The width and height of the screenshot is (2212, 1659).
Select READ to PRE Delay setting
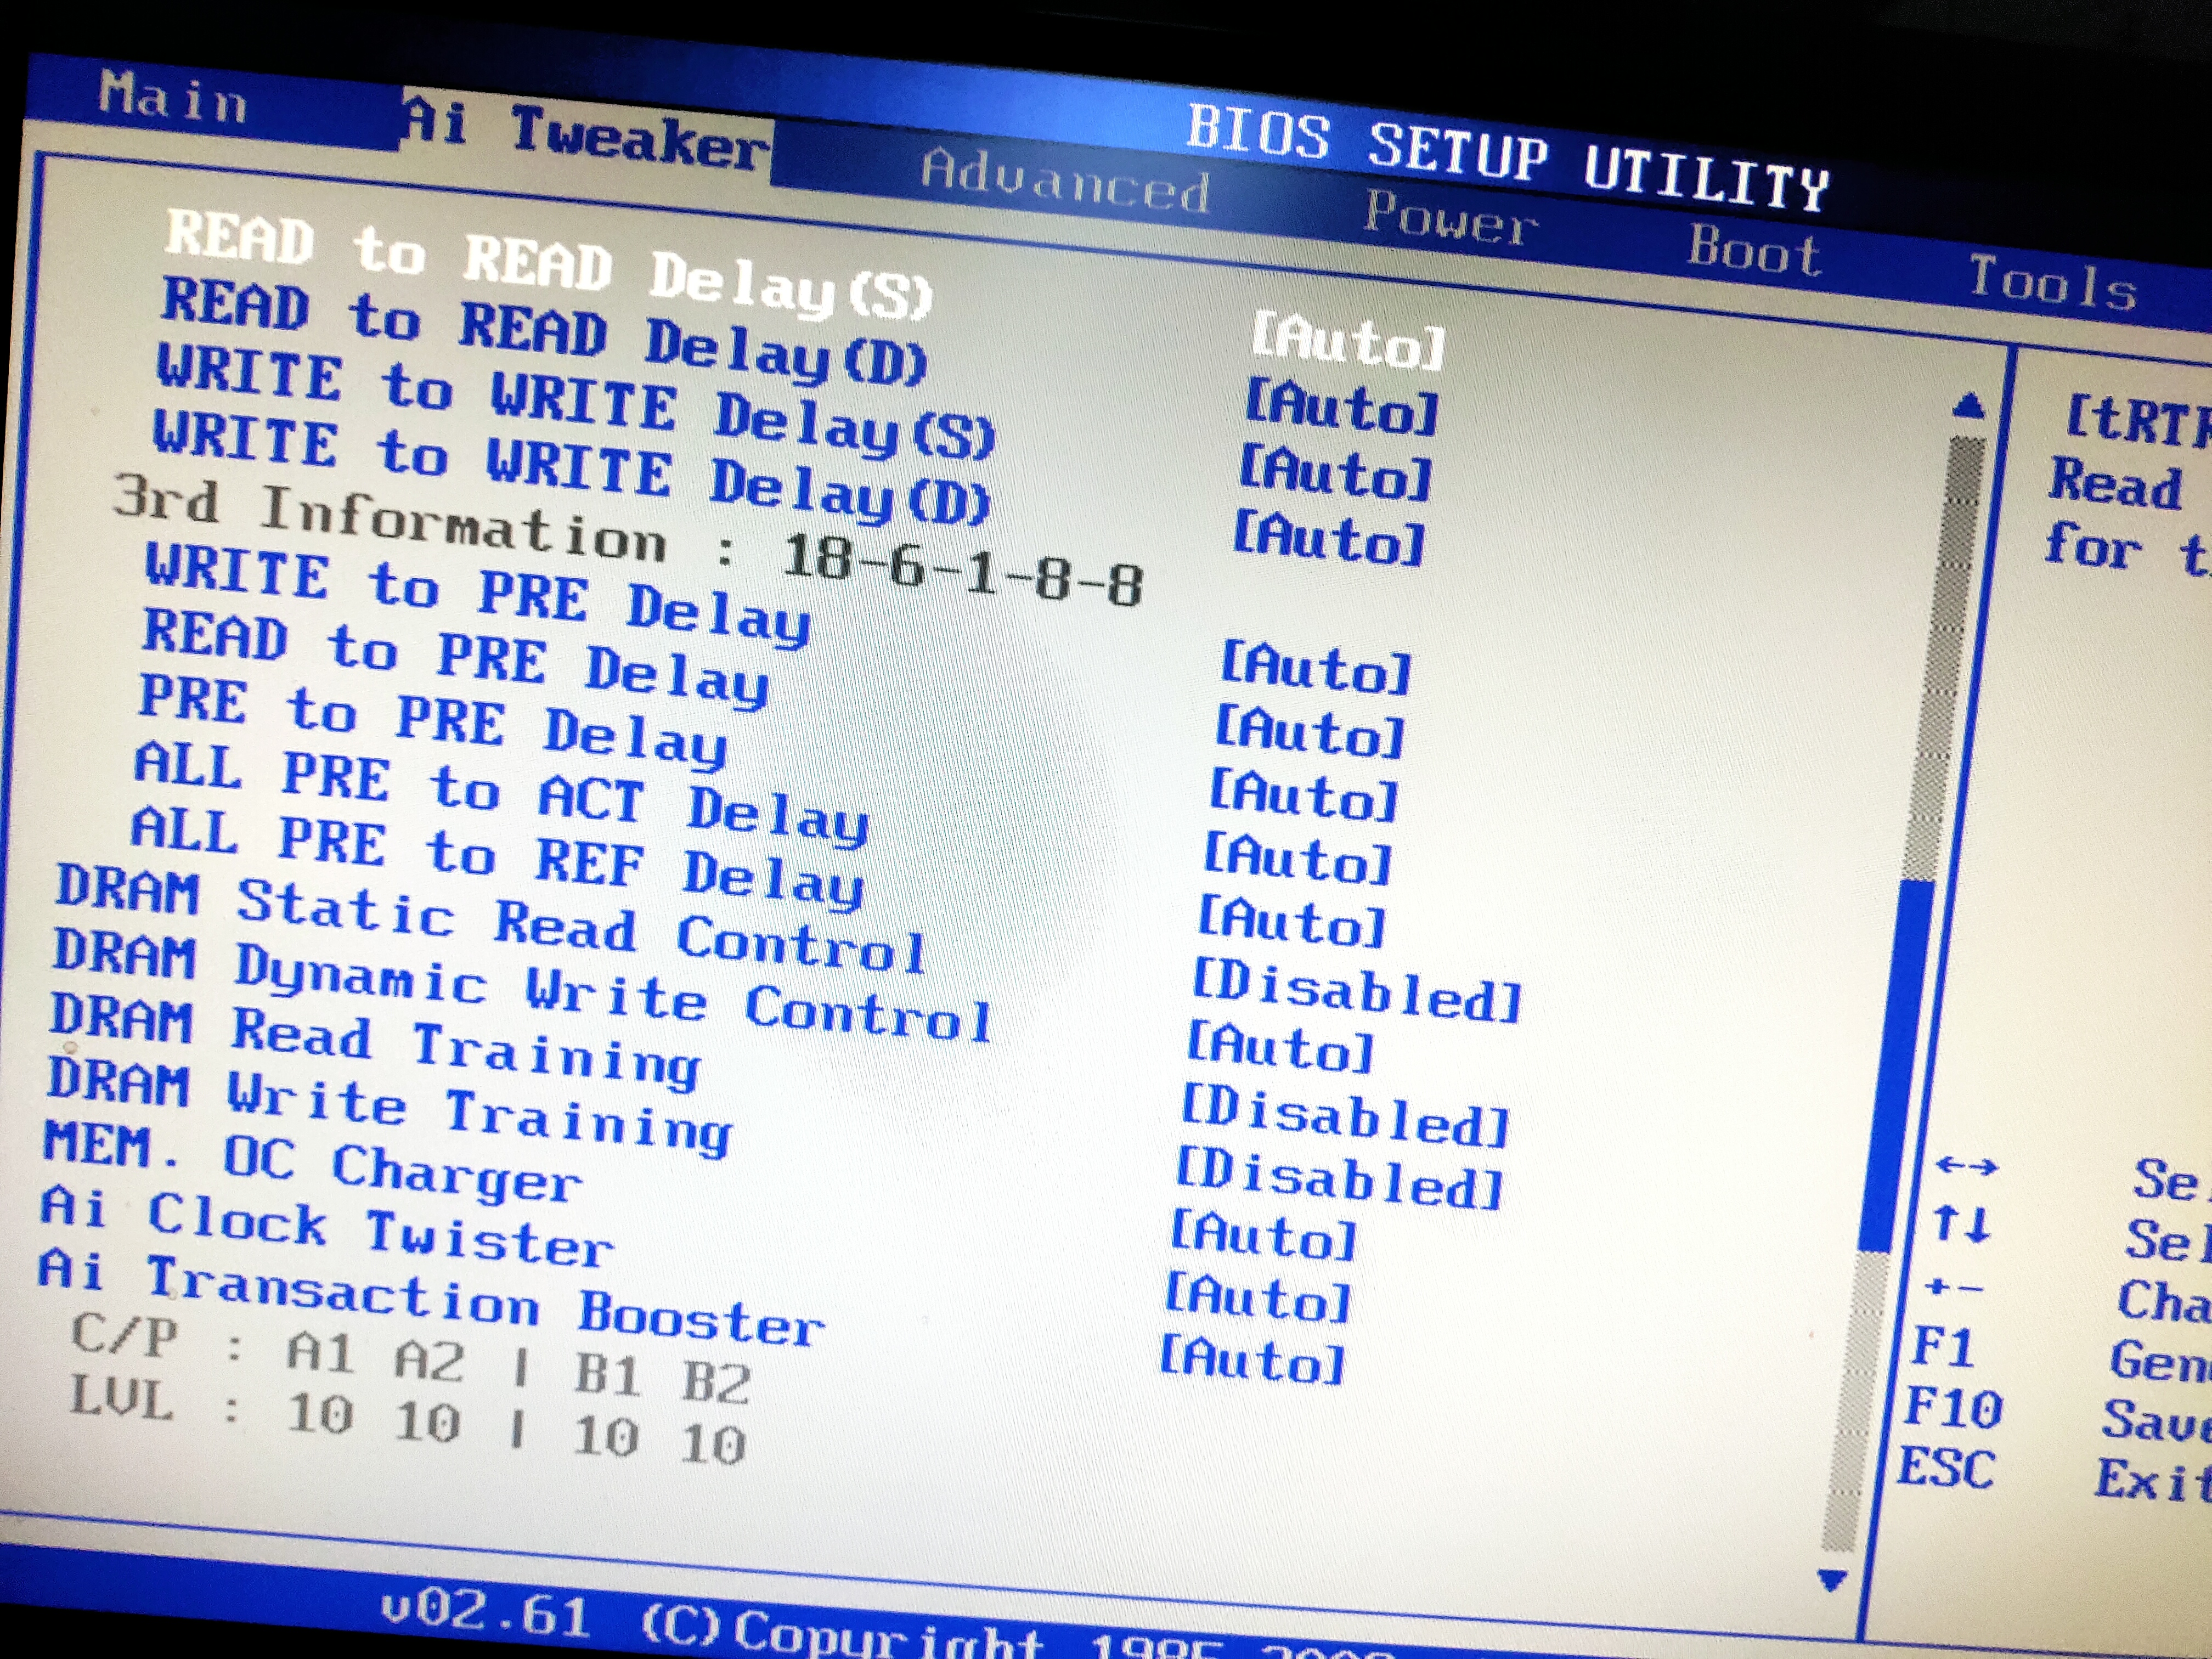pos(455,660)
